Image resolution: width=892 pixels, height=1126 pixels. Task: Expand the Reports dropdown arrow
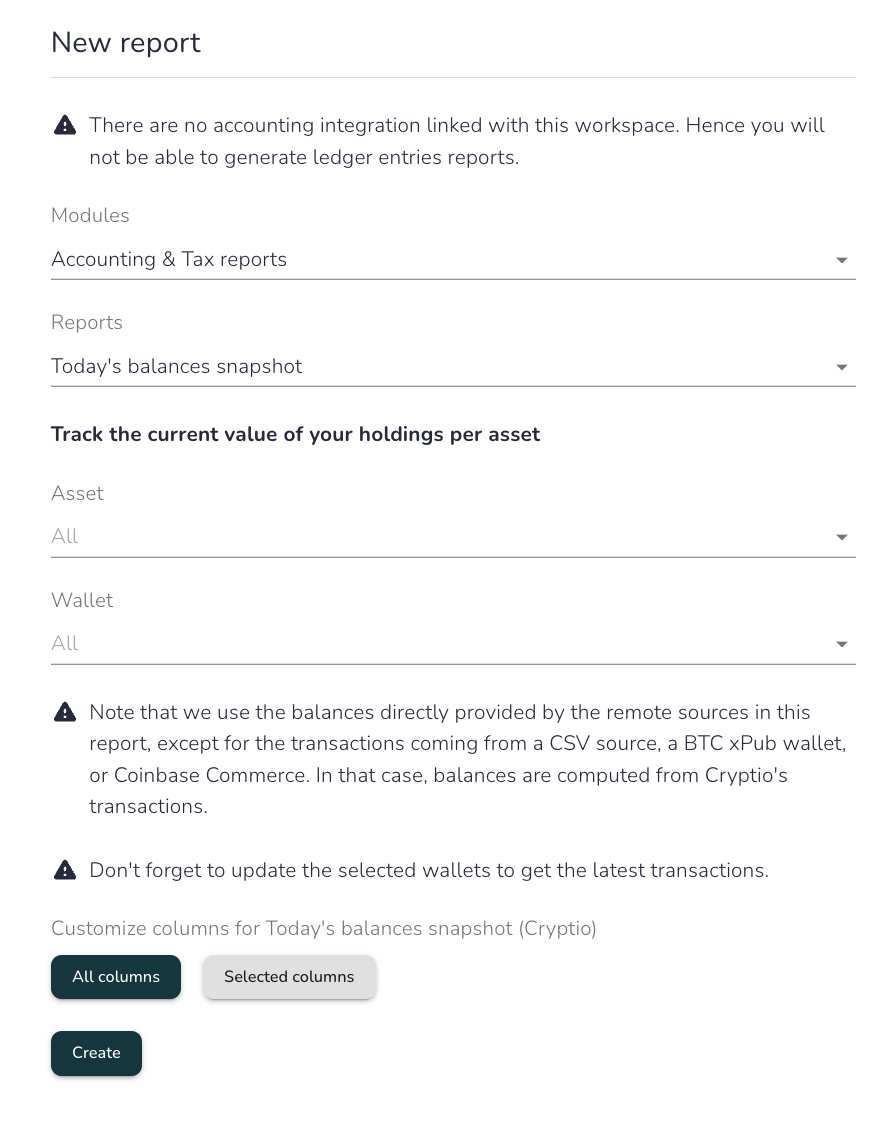(x=842, y=367)
